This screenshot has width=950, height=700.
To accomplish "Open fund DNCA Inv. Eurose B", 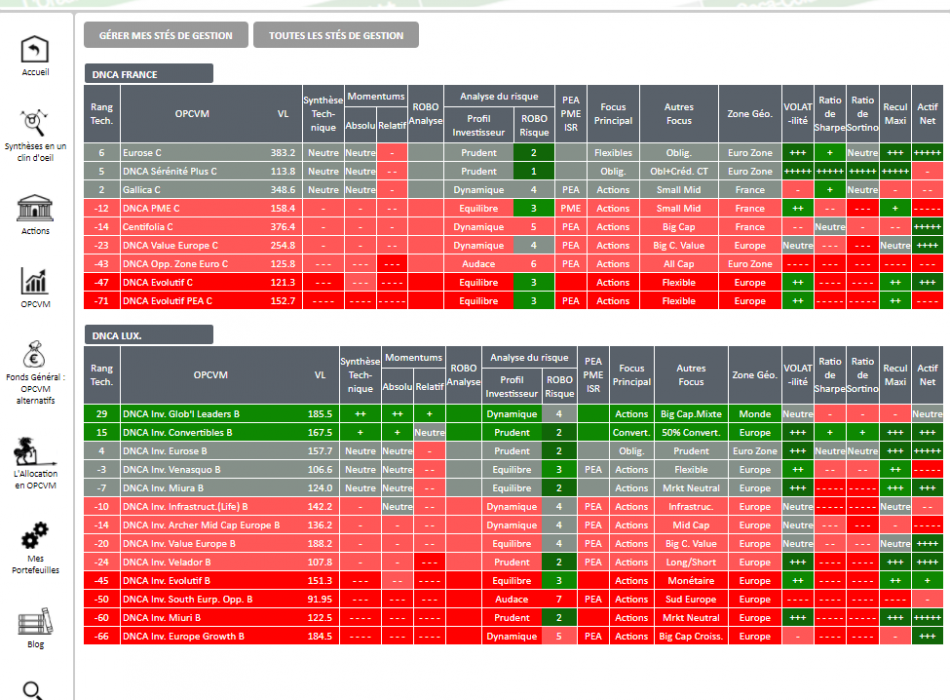I will 165,451.
